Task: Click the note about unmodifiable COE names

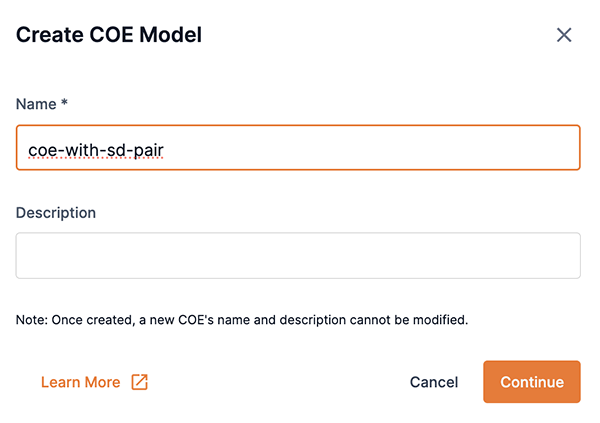Action: pos(242,321)
